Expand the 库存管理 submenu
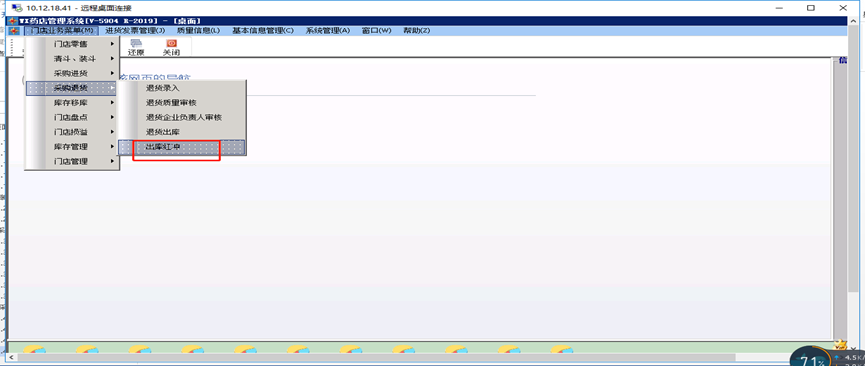The width and height of the screenshot is (865, 366). 72,146
